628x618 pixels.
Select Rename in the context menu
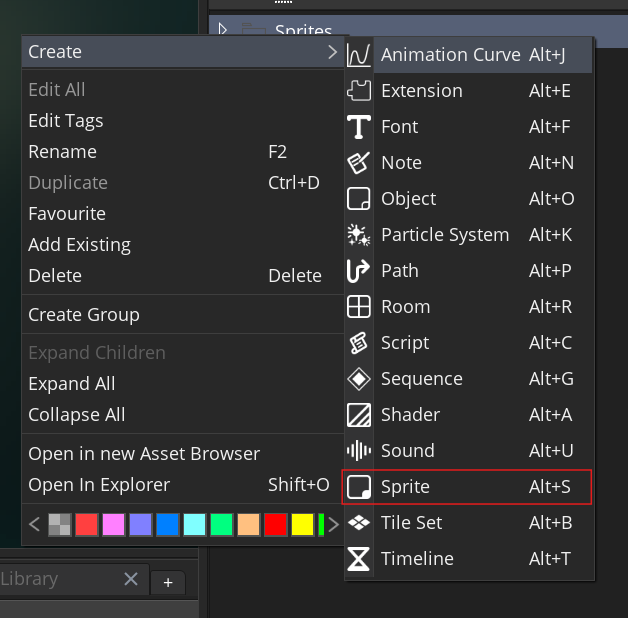63,152
